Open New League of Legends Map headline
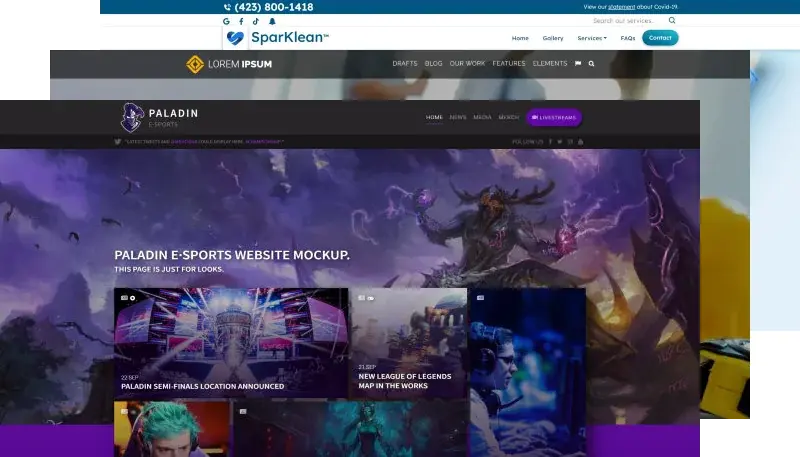This screenshot has height=457, width=800. pos(405,381)
